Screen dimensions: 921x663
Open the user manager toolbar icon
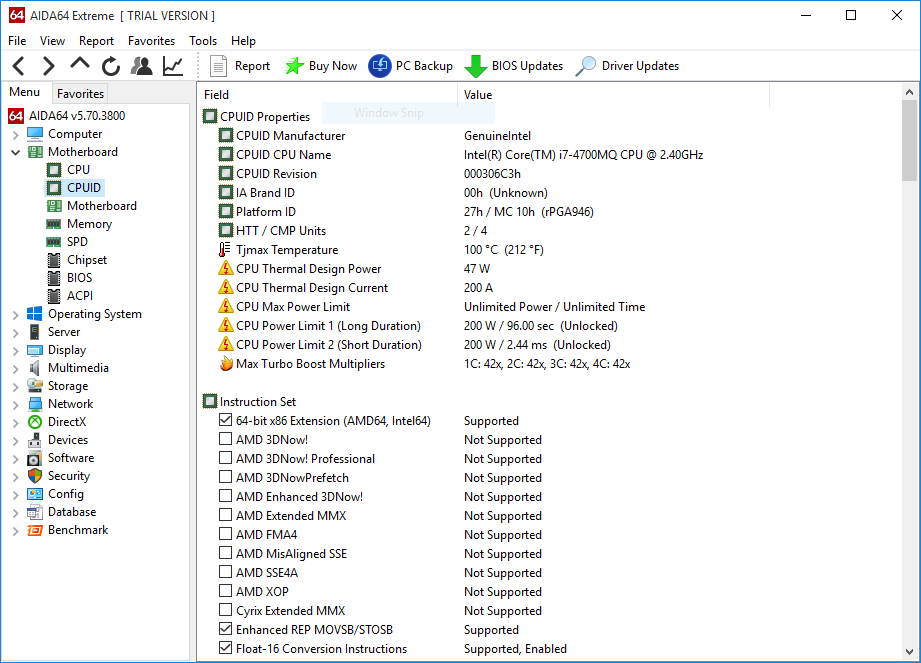pyautogui.click(x=142, y=66)
